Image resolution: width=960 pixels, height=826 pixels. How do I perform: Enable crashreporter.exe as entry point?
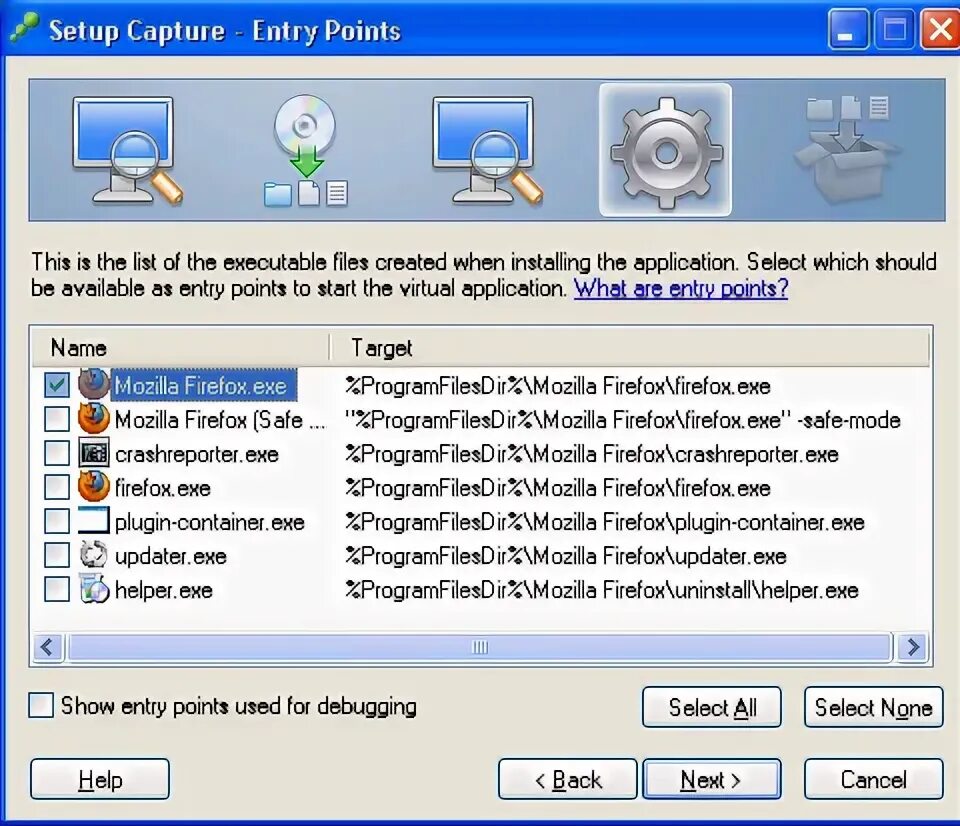(57, 454)
